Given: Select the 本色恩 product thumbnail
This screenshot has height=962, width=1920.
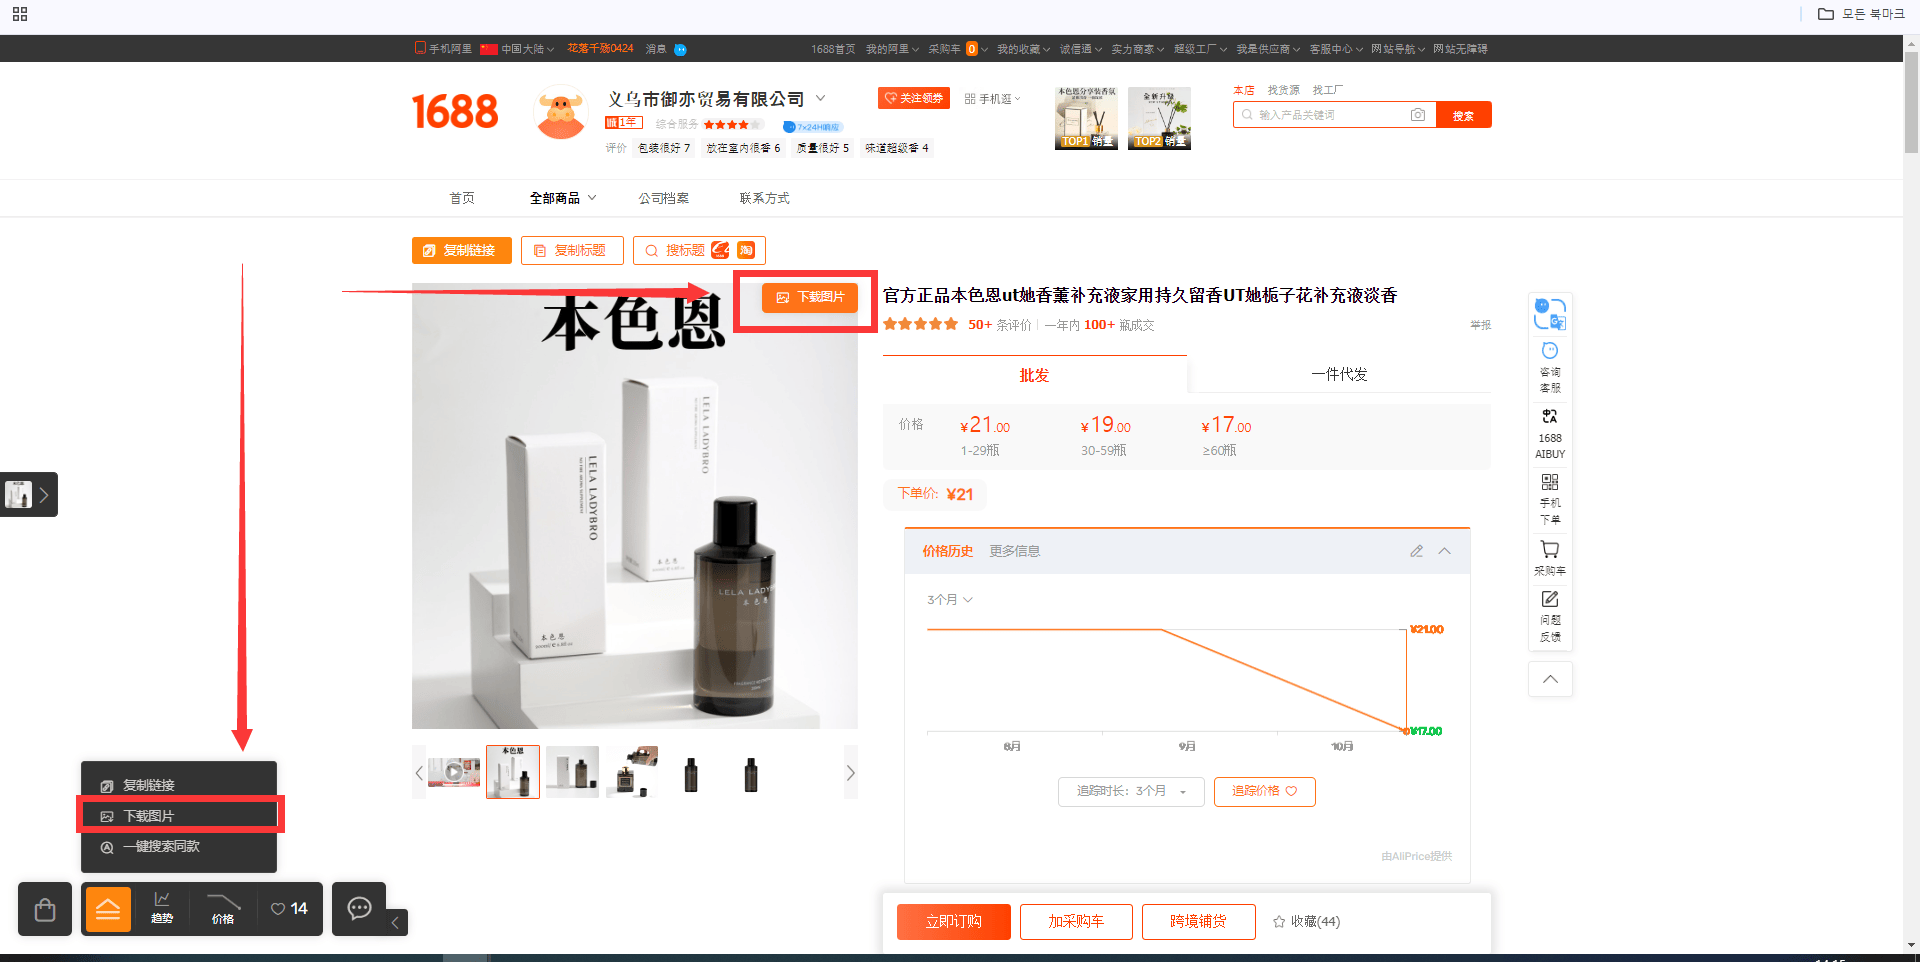Looking at the screenshot, I should click(x=512, y=771).
